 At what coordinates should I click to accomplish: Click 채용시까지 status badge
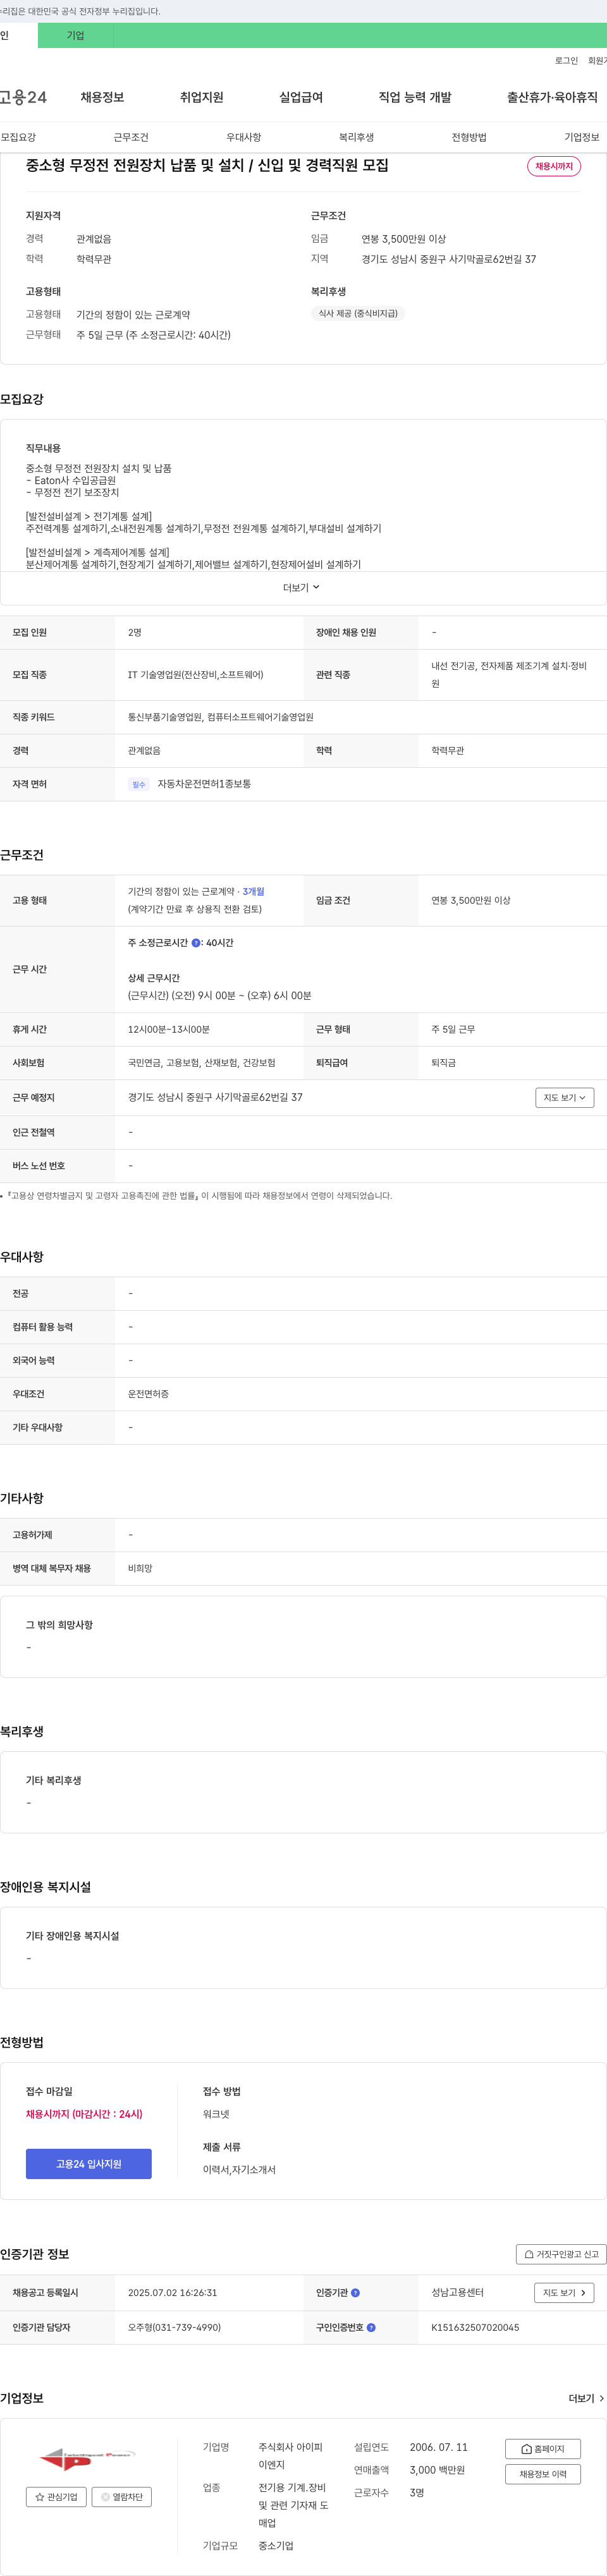pos(554,166)
